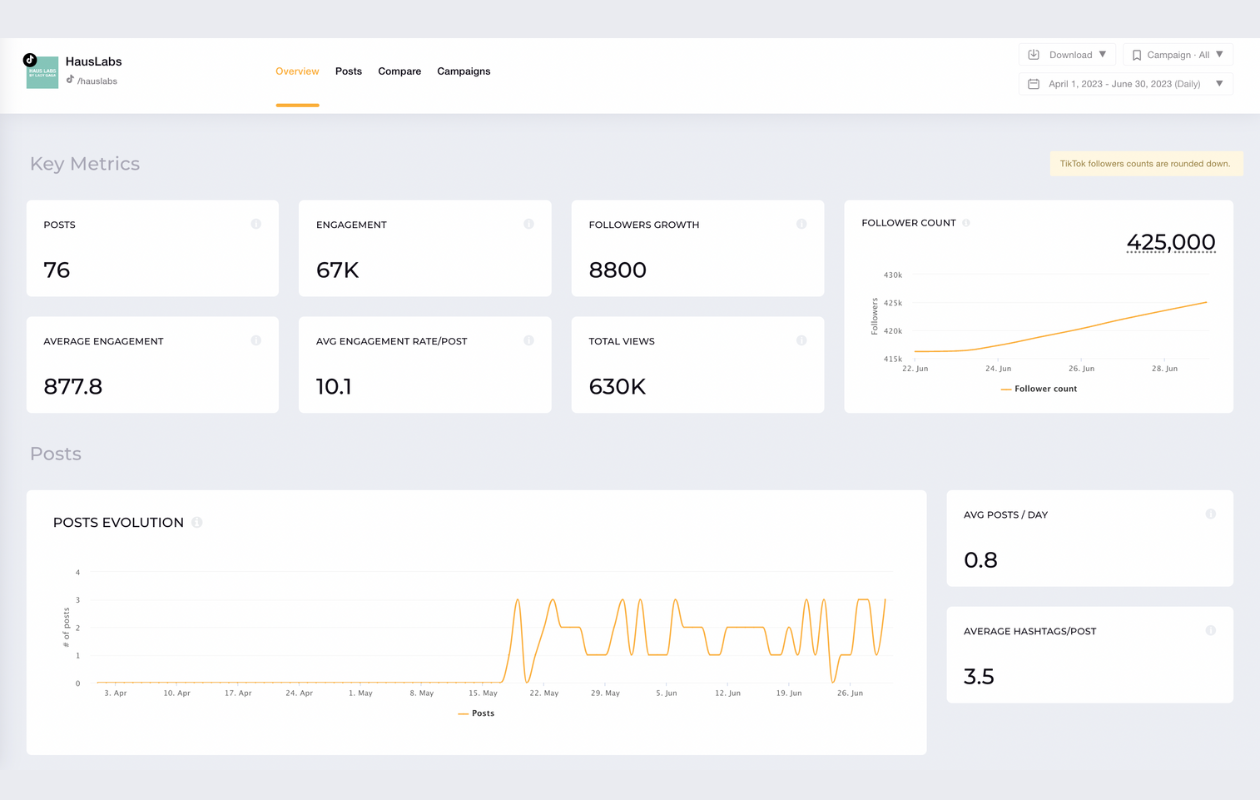Open the date range April 1 - June 30 picker
The width and height of the screenshot is (1260, 800).
[x=1126, y=84]
